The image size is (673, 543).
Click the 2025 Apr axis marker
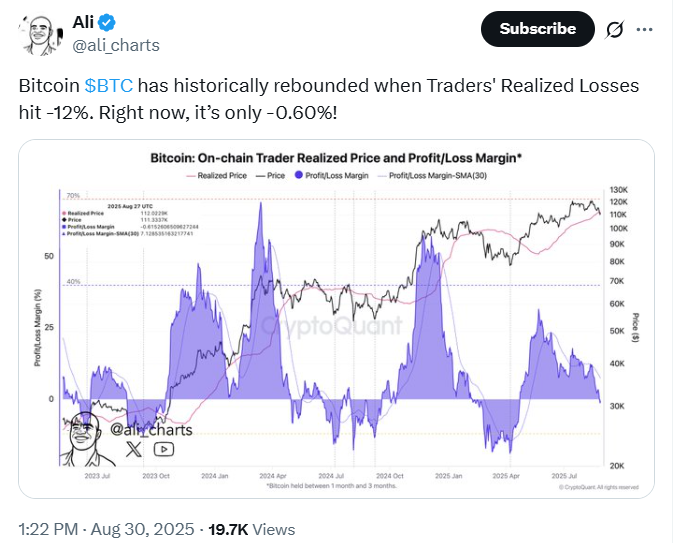(506, 476)
